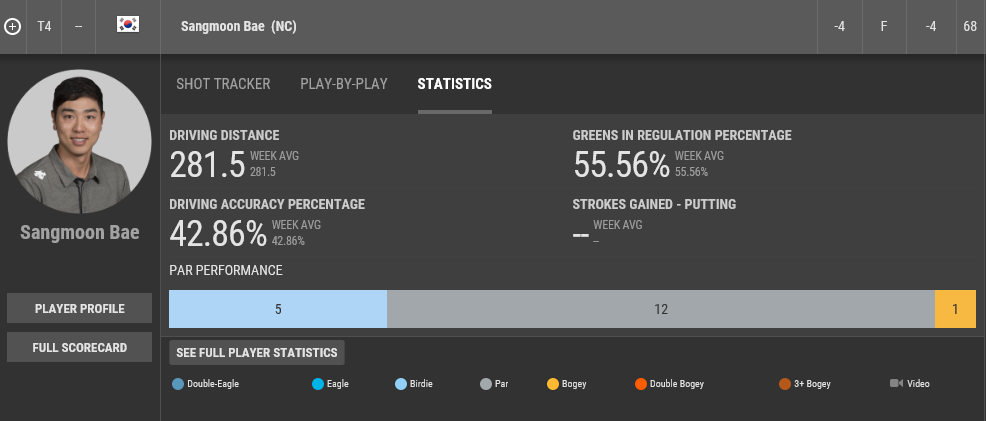Image resolution: width=986 pixels, height=421 pixels.
Task: Click the plus icon beside T4
Action: 12,26
